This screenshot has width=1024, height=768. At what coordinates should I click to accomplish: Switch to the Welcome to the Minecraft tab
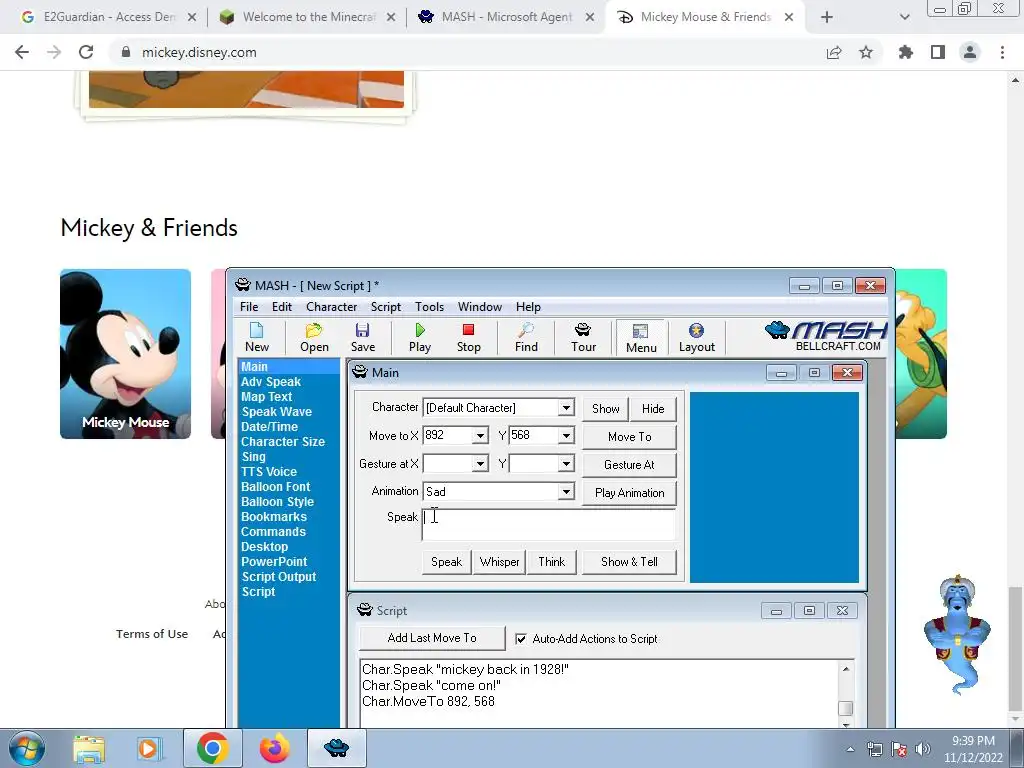(307, 18)
